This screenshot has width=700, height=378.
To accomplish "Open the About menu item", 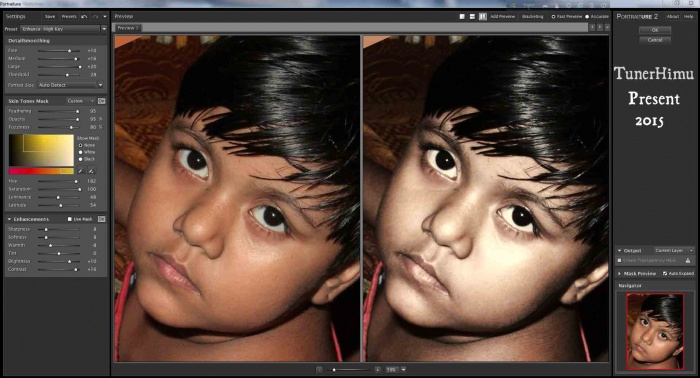I will tap(673, 17).
